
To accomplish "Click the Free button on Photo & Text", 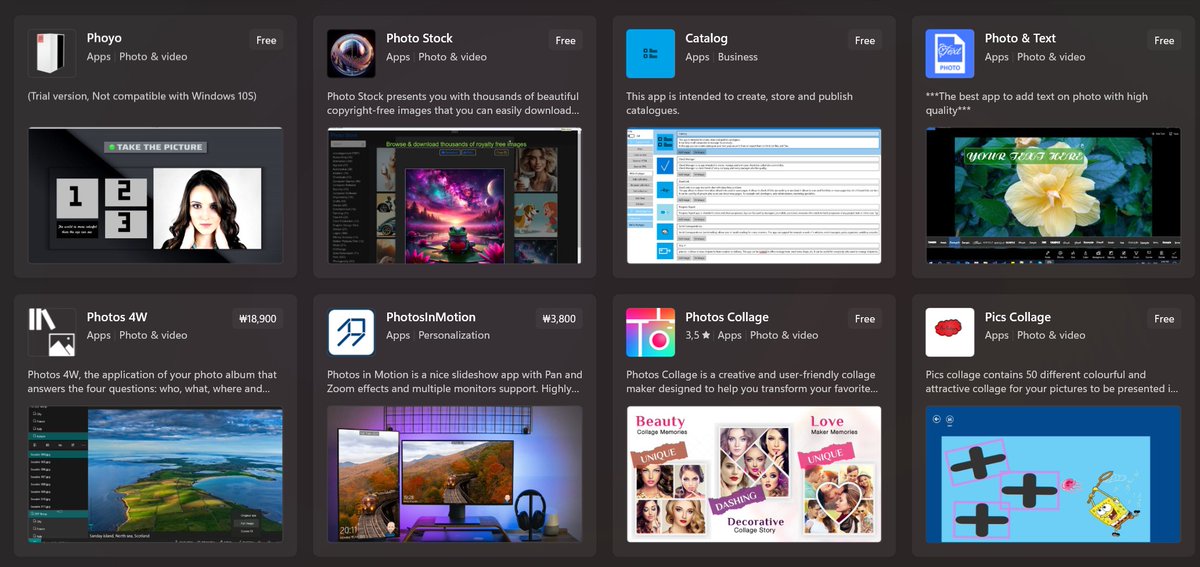I will click(x=1164, y=41).
